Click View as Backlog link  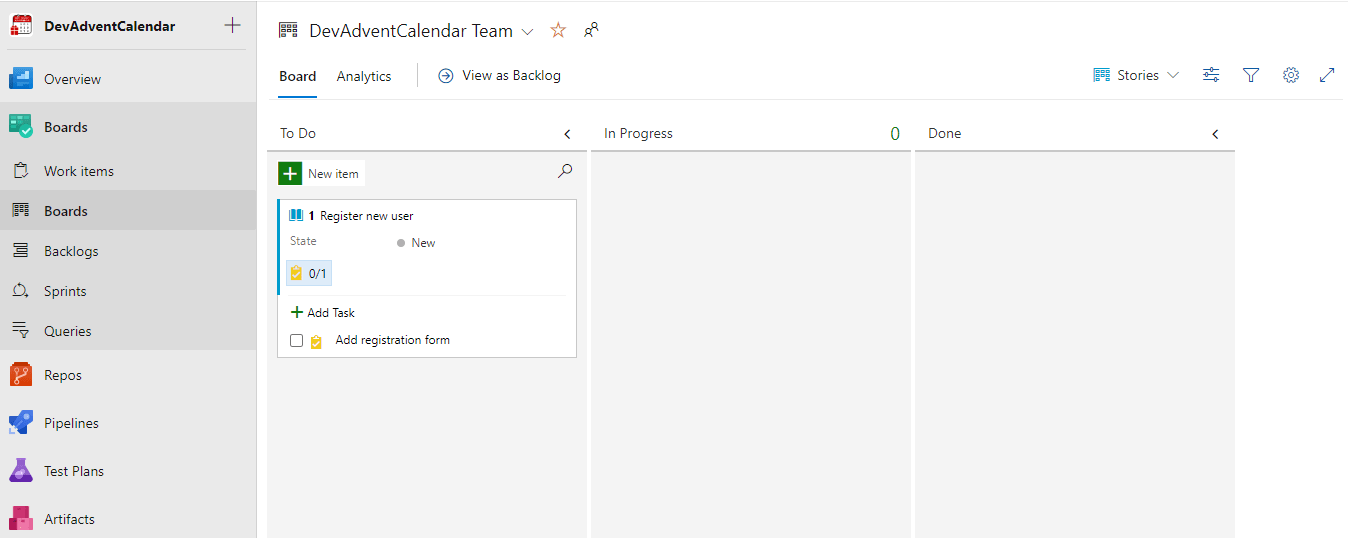coord(500,75)
